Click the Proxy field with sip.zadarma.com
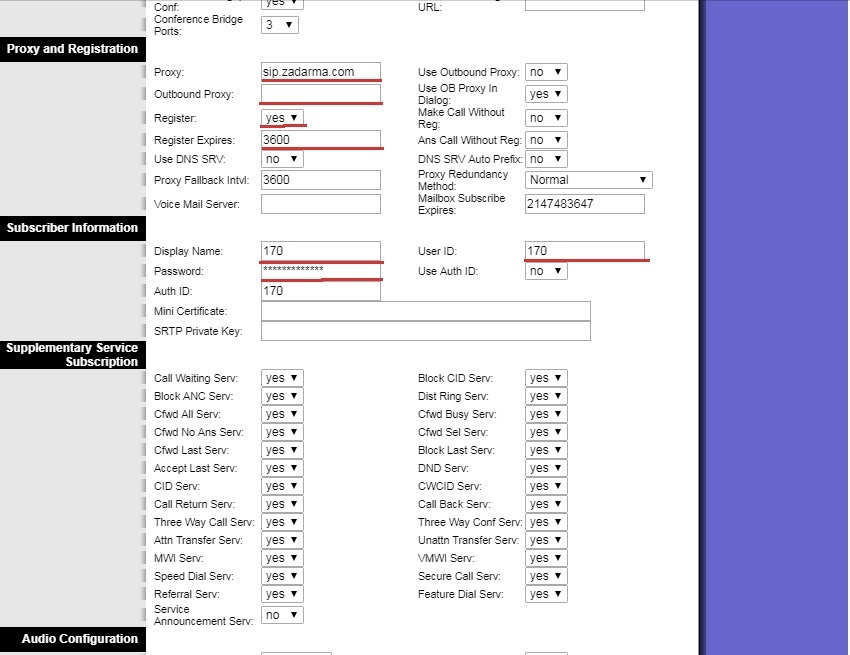Image resolution: width=850 pixels, height=655 pixels. coord(321,72)
